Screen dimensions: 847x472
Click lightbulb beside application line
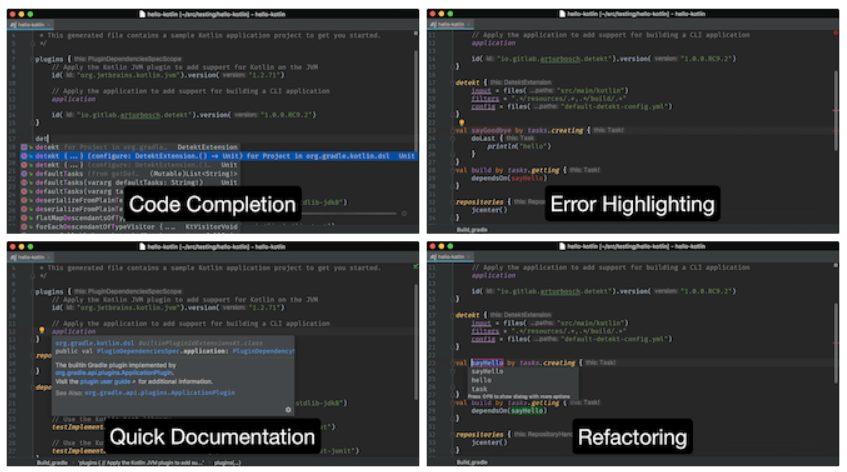[x=41, y=329]
